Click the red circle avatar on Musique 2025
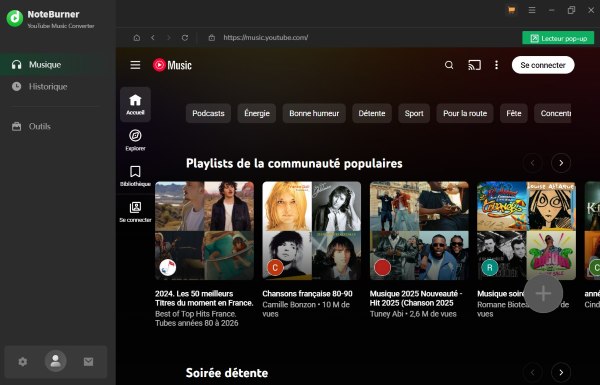This screenshot has width=600, height=385. [x=382, y=267]
